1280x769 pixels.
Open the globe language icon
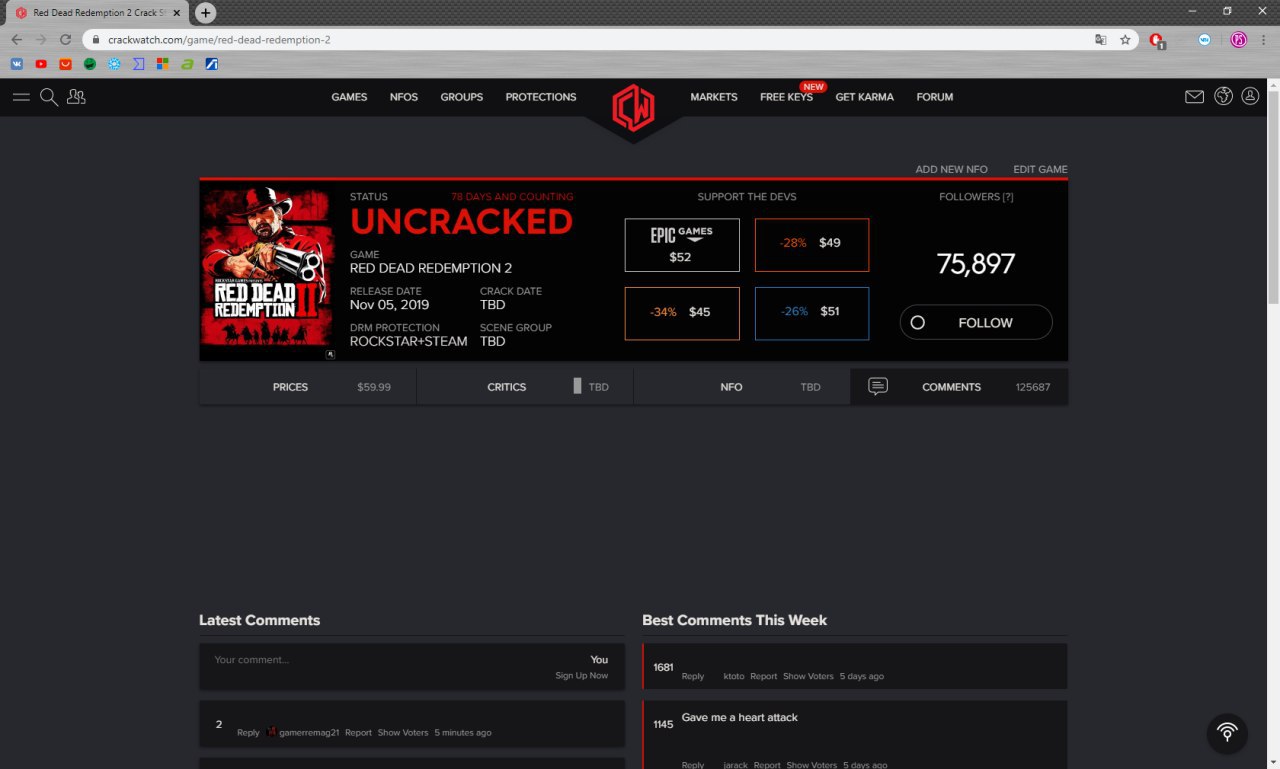pyautogui.click(x=1223, y=97)
